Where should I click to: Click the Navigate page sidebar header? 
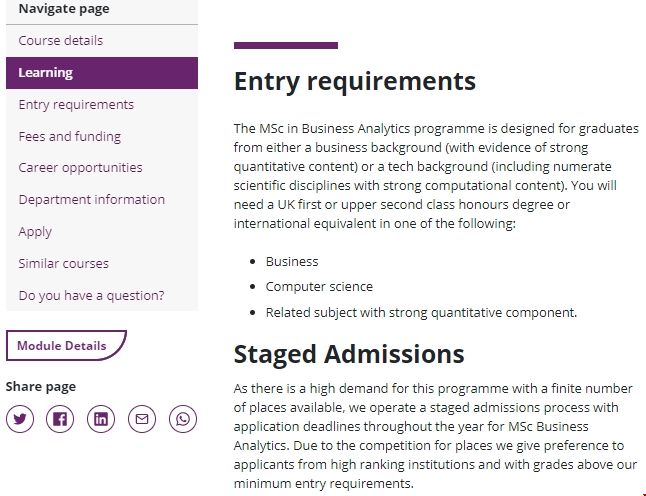pos(64,9)
